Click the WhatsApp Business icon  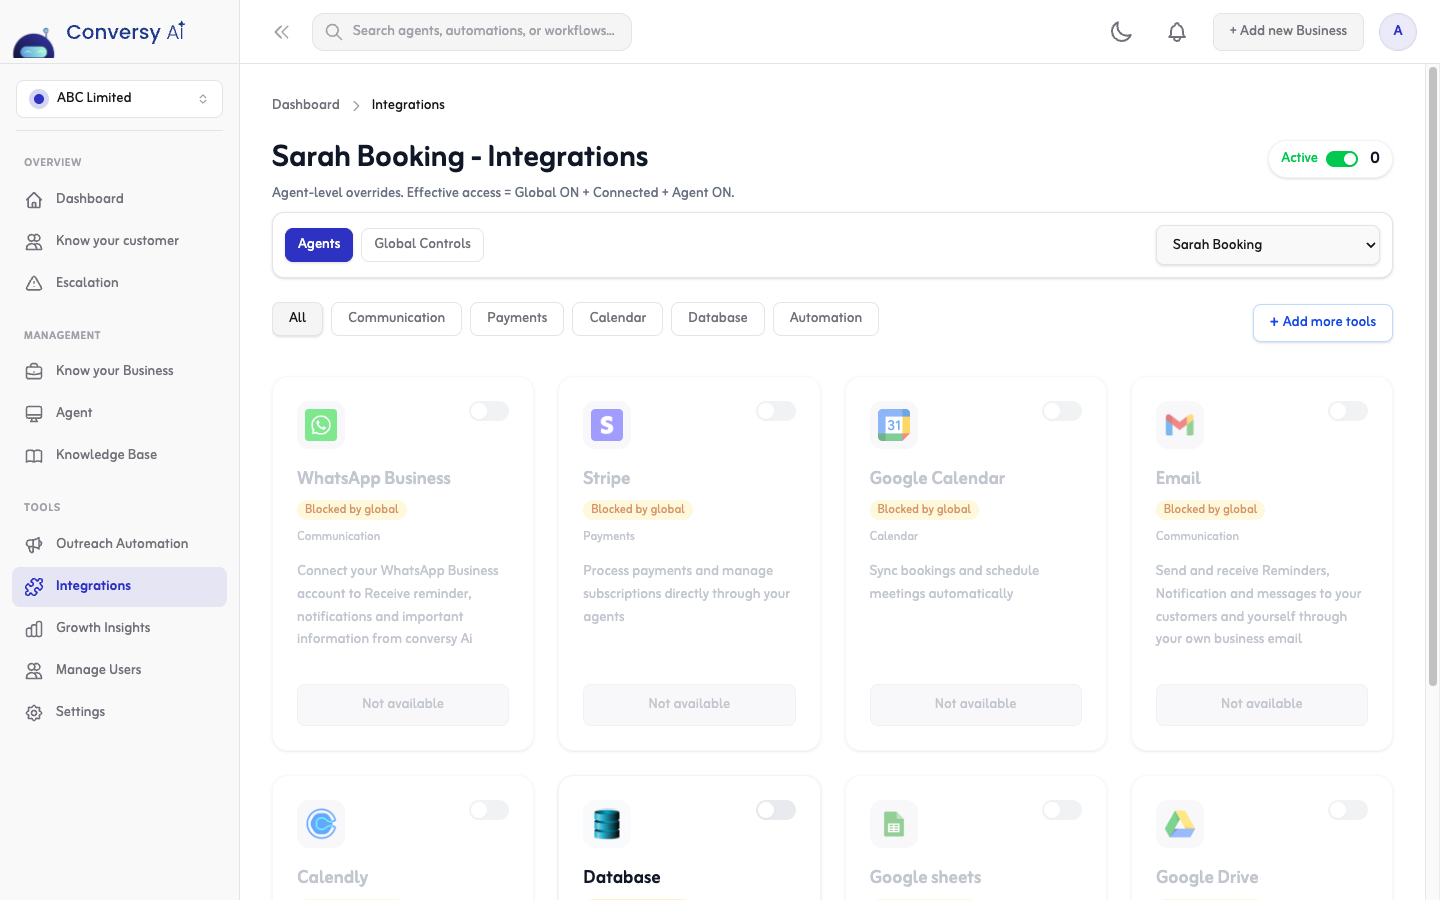click(321, 425)
